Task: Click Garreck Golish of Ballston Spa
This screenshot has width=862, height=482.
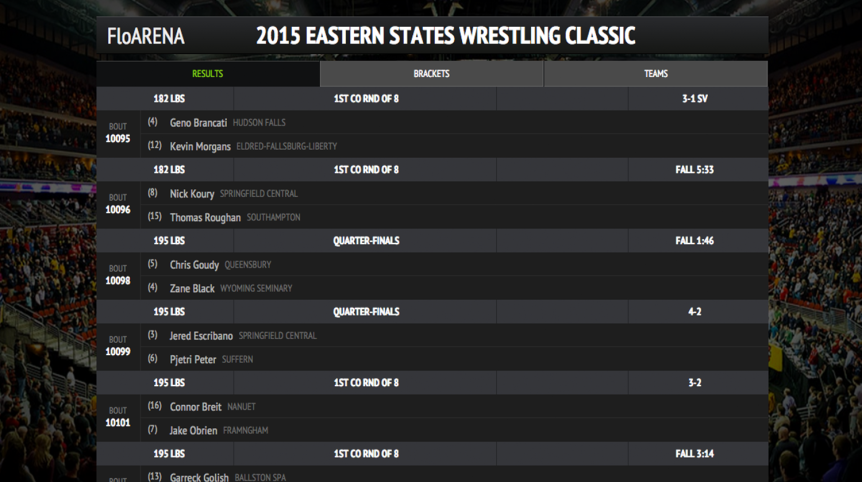Action: click(199, 477)
